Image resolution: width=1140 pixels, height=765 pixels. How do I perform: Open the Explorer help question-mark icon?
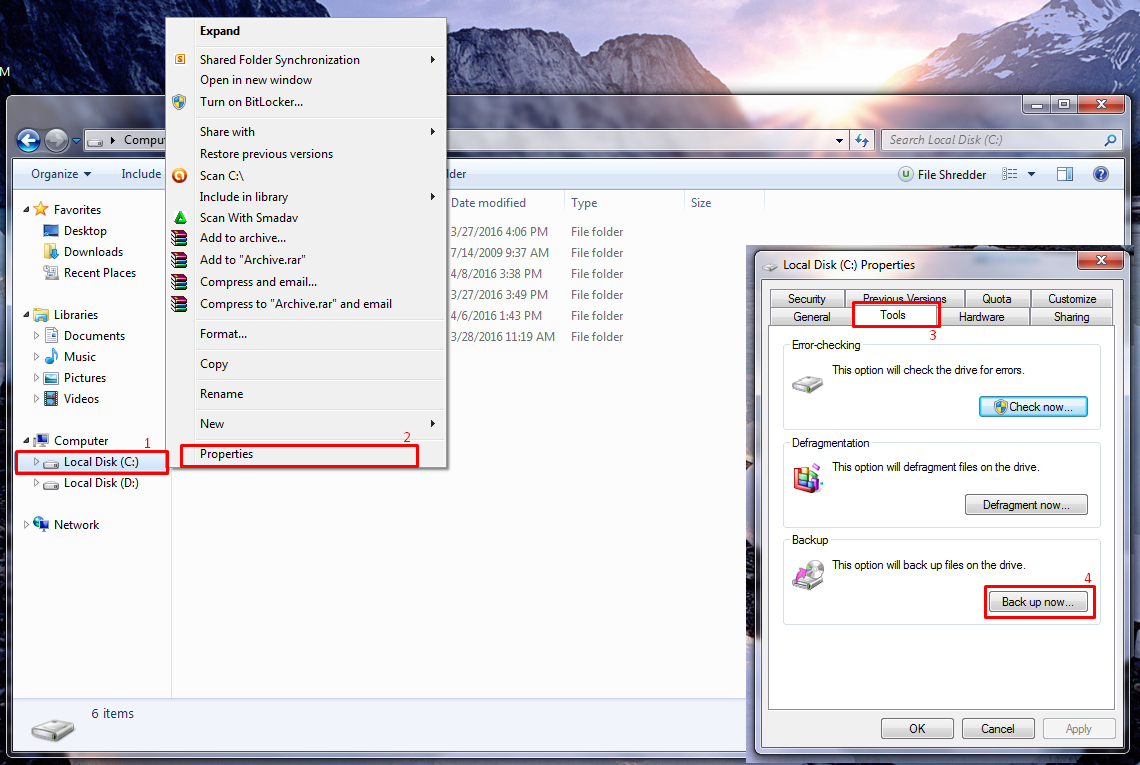[x=1101, y=174]
